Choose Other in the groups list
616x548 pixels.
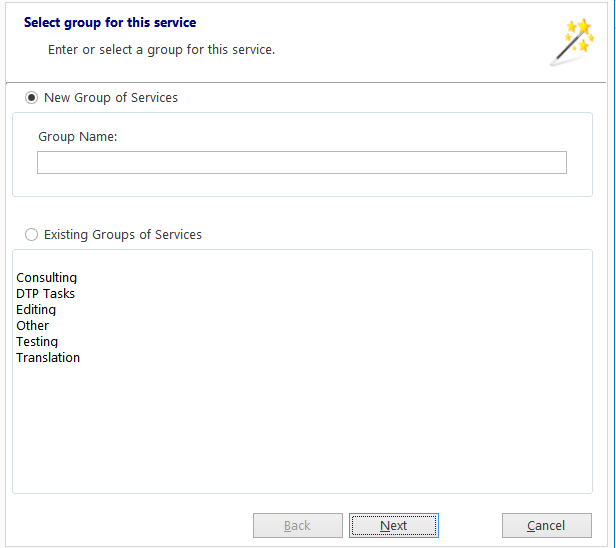[x=33, y=326]
